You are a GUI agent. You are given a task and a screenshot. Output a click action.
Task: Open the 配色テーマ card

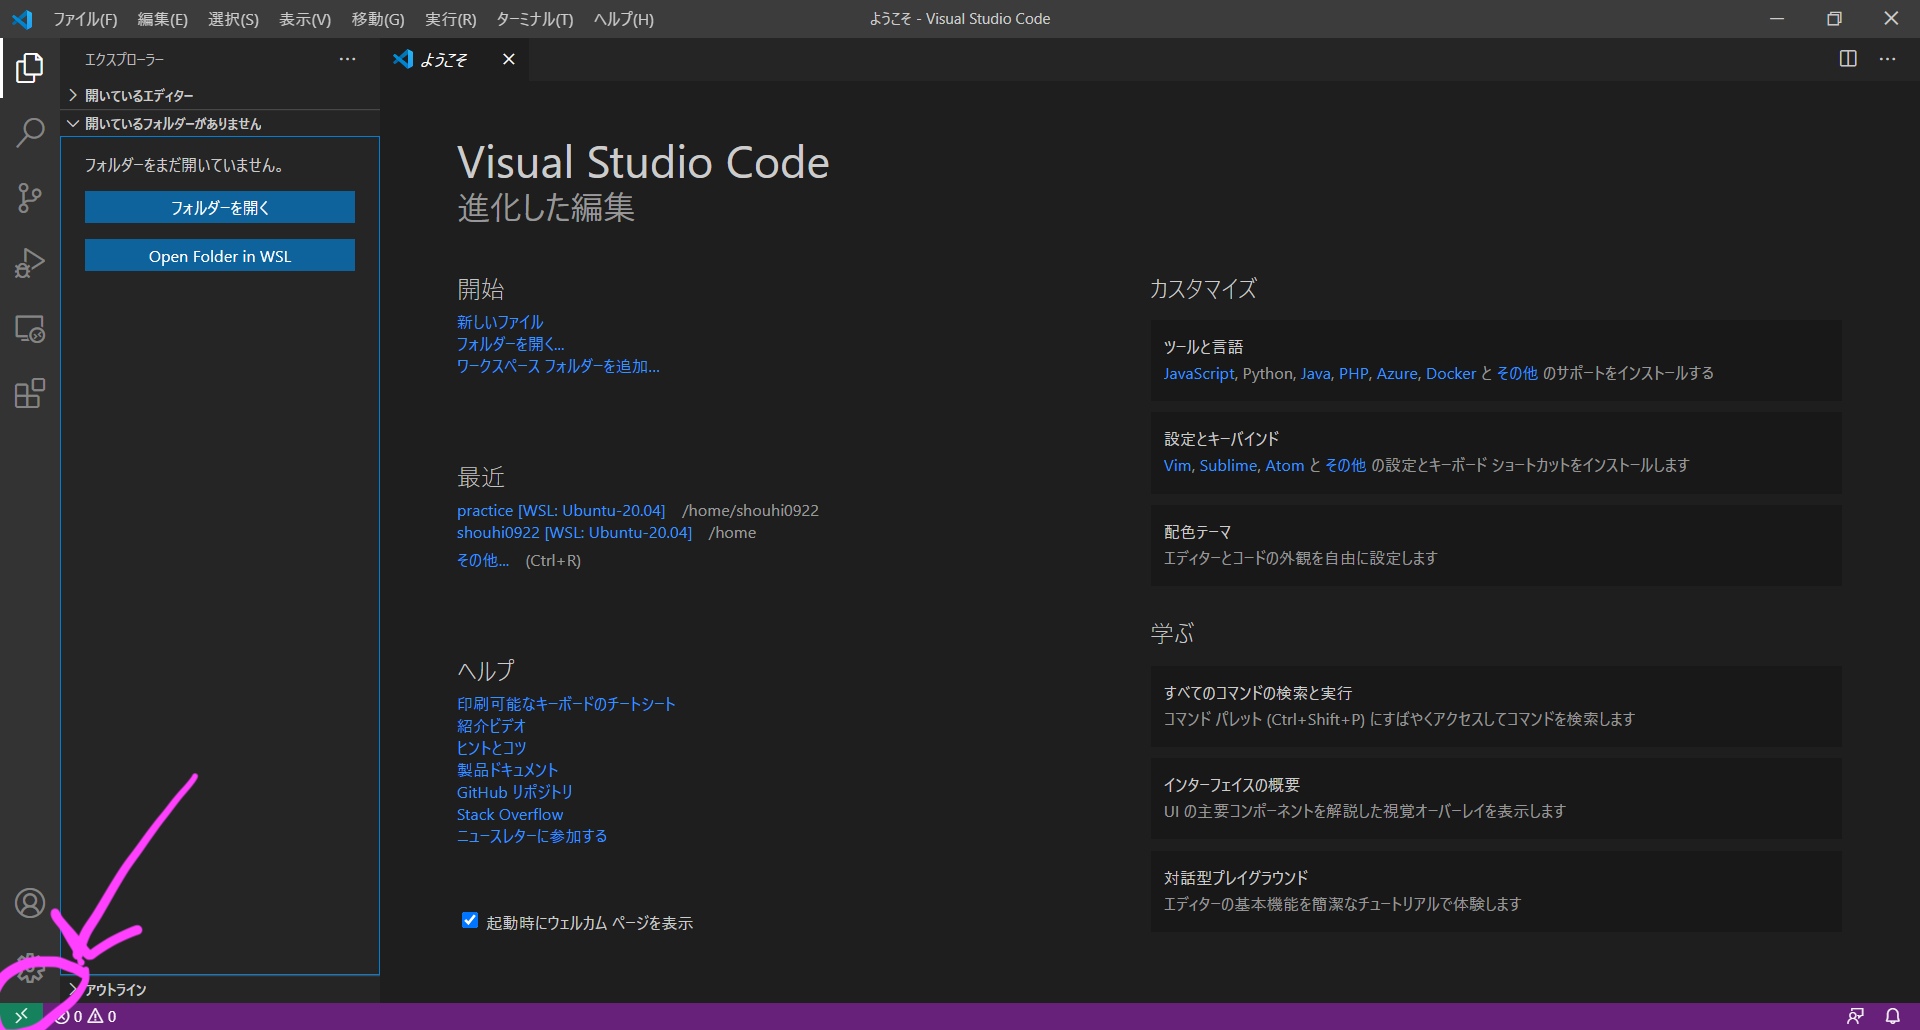click(x=1496, y=545)
